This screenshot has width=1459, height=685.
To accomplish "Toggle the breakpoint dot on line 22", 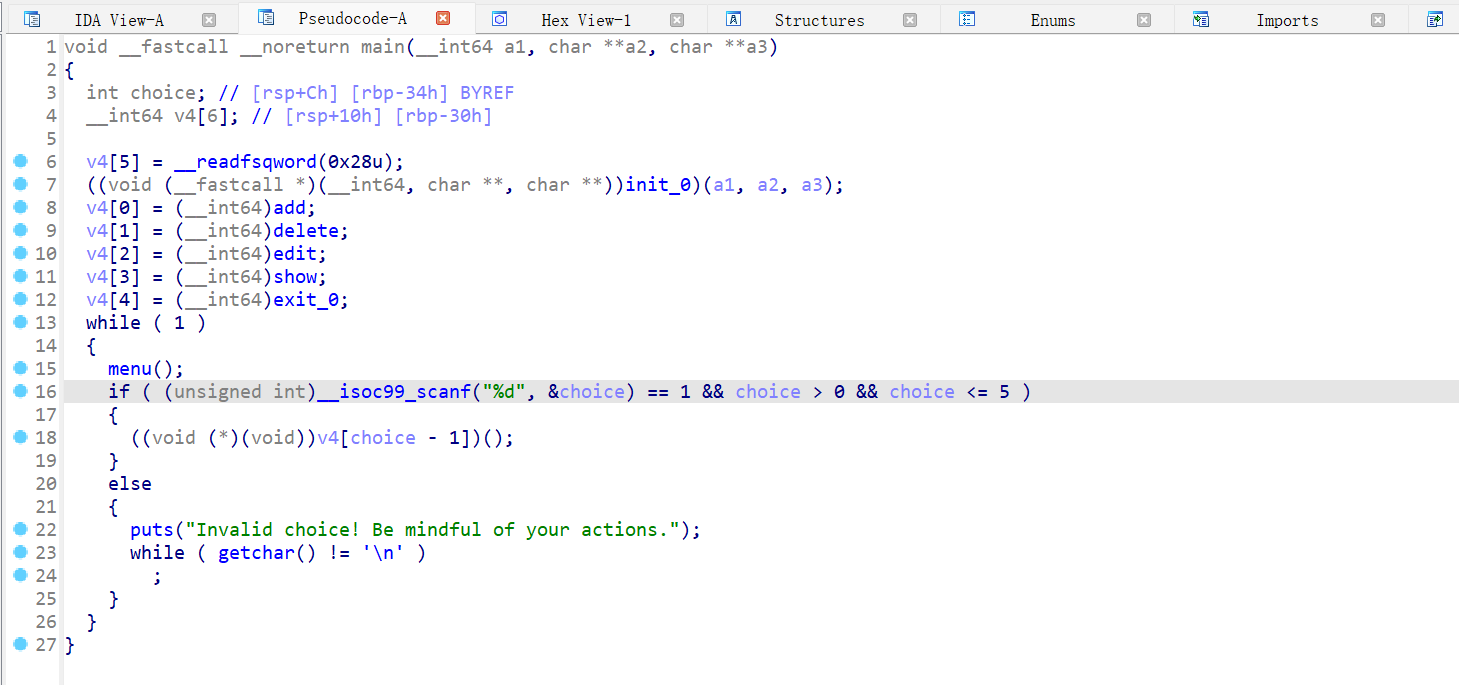I will click(20, 530).
